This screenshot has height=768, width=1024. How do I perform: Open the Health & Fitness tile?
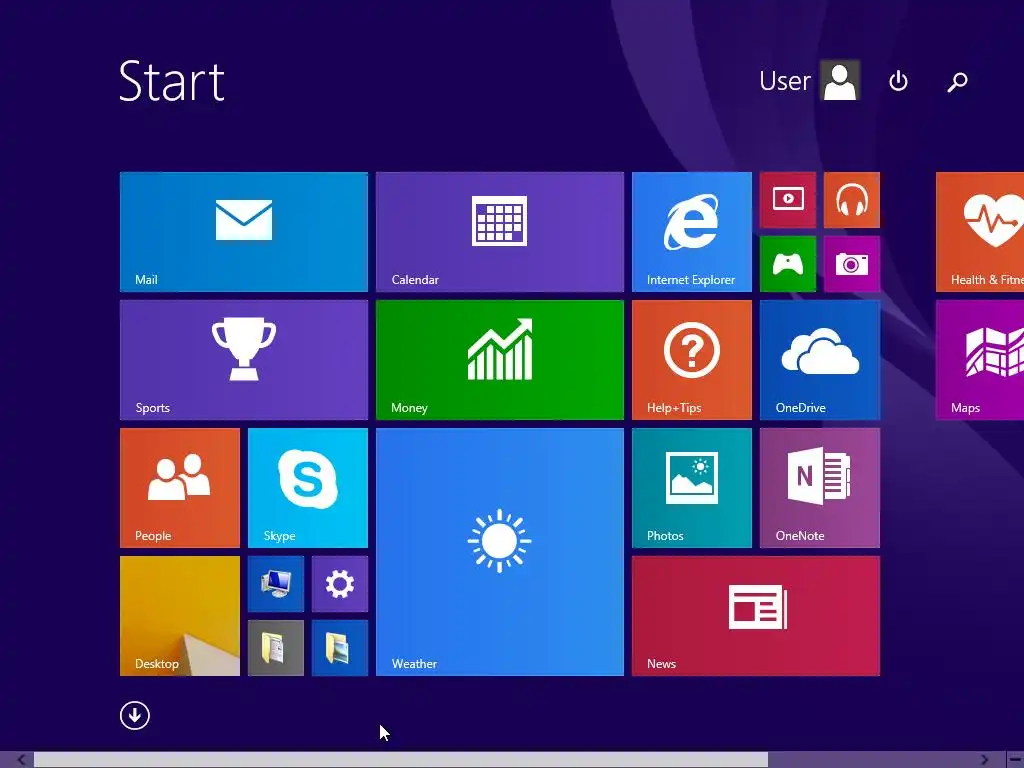980,232
